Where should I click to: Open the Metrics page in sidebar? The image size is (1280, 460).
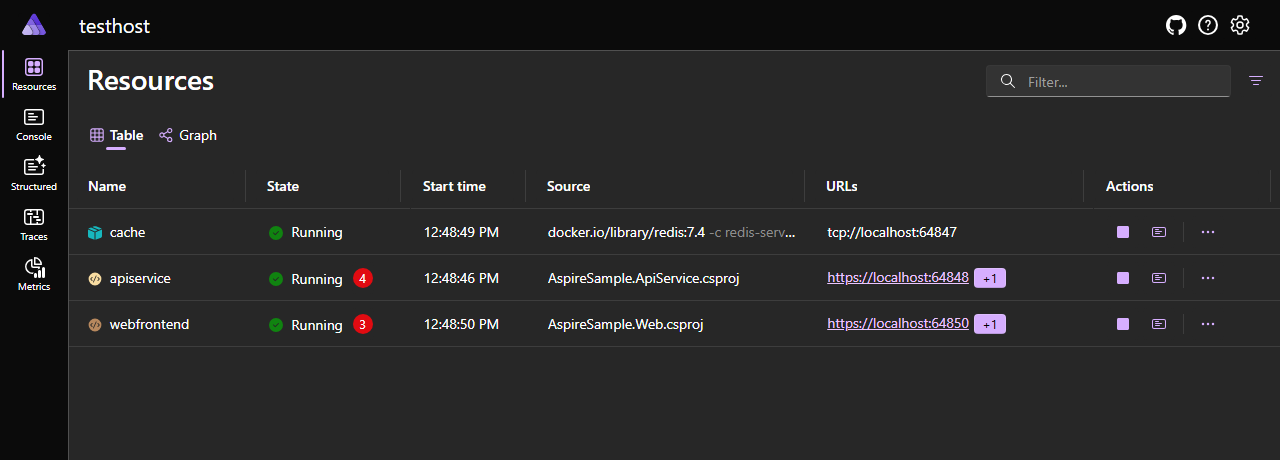click(34, 274)
